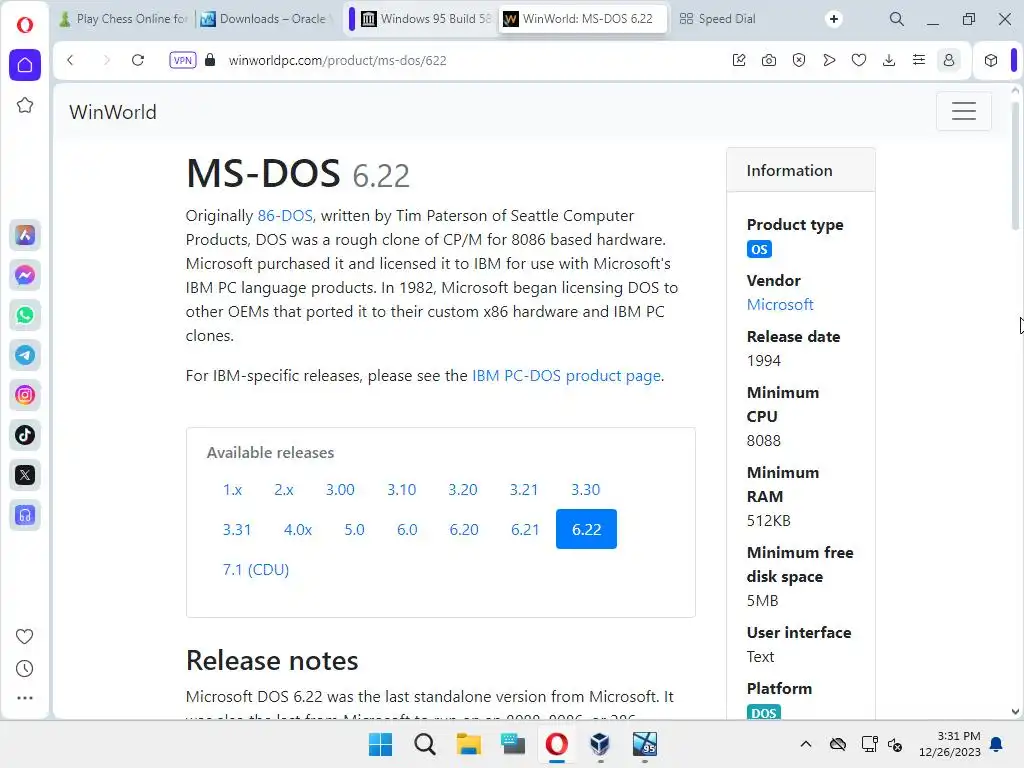Follow the 86-DOS link
The width and height of the screenshot is (1024, 768).
[285, 216]
